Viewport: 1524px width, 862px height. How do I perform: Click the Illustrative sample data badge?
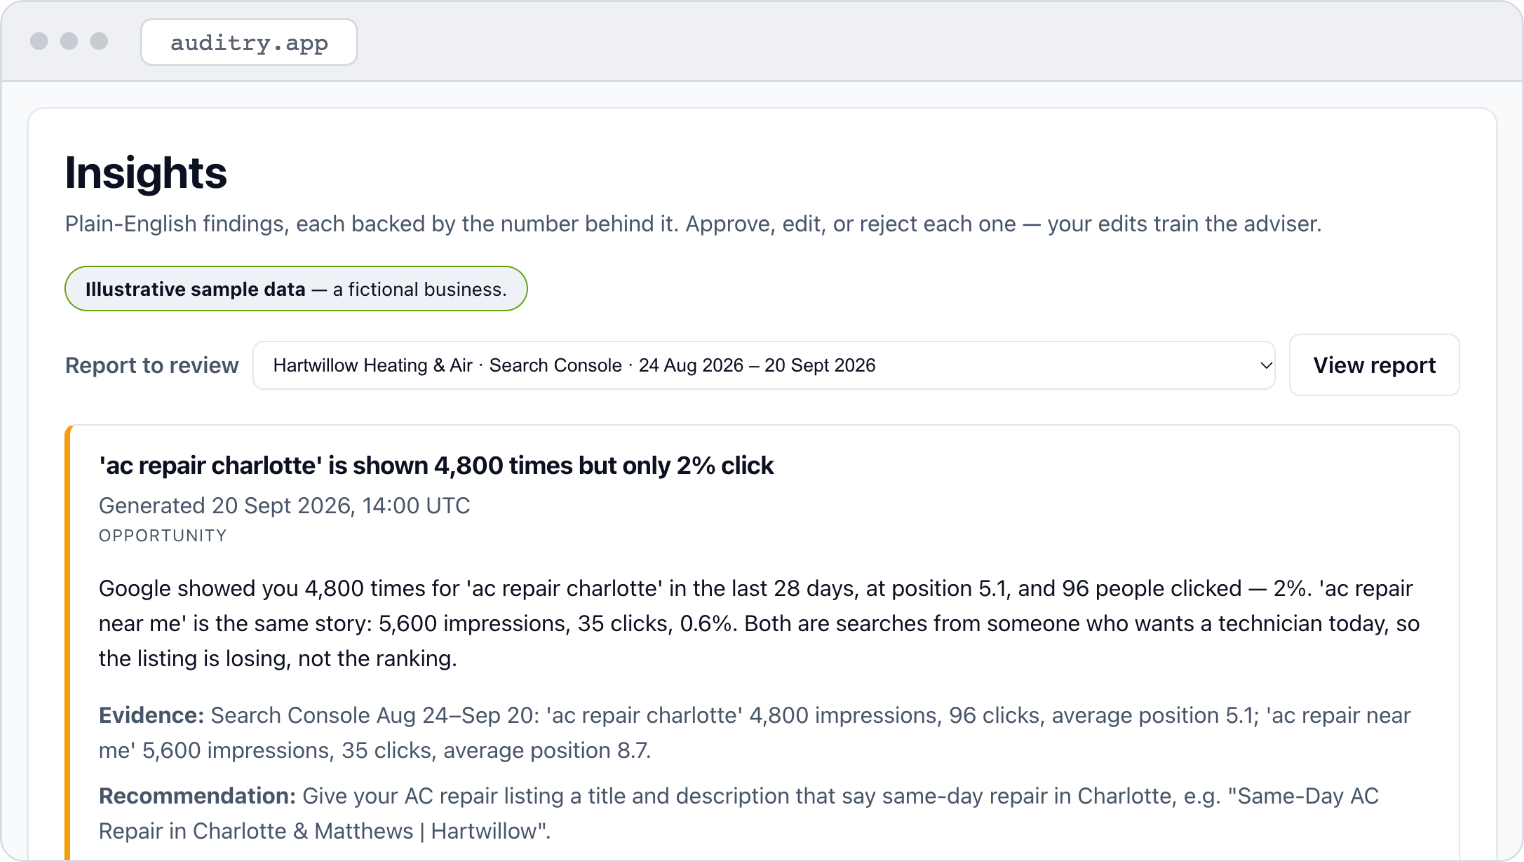pos(296,289)
